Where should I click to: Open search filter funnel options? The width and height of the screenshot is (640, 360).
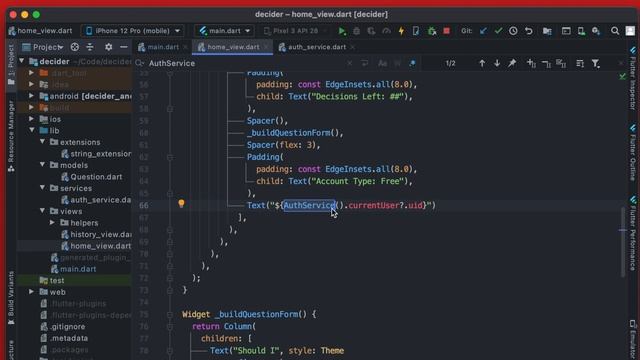(596, 64)
